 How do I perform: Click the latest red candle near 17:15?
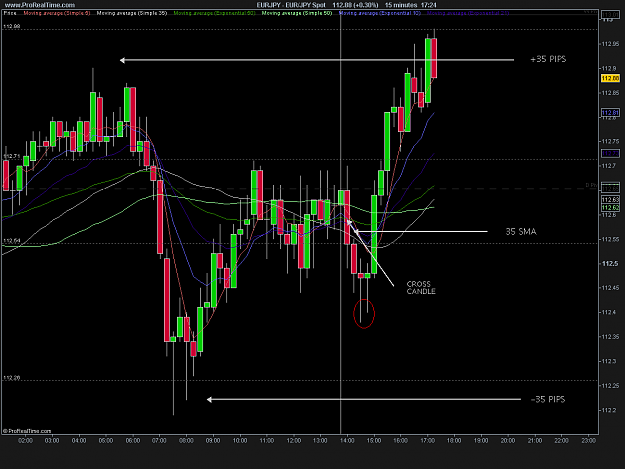point(434,58)
